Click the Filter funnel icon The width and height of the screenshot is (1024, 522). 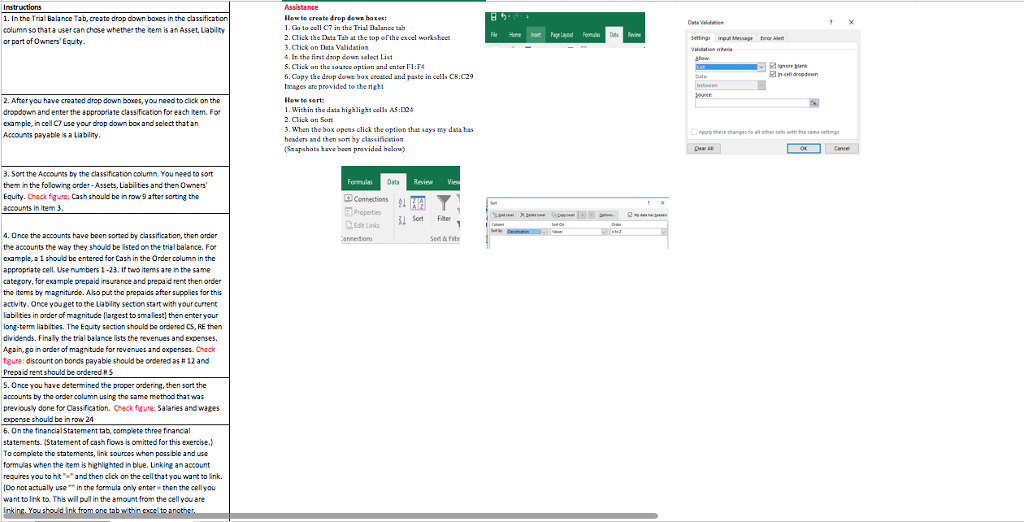(x=445, y=203)
